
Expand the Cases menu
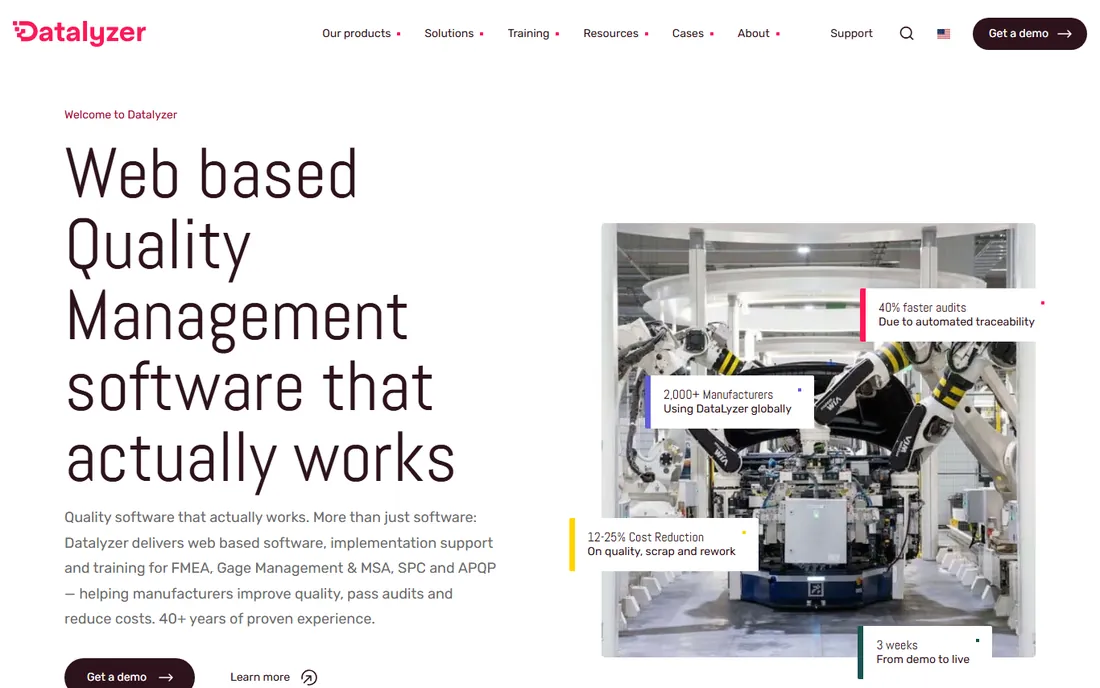[692, 34]
